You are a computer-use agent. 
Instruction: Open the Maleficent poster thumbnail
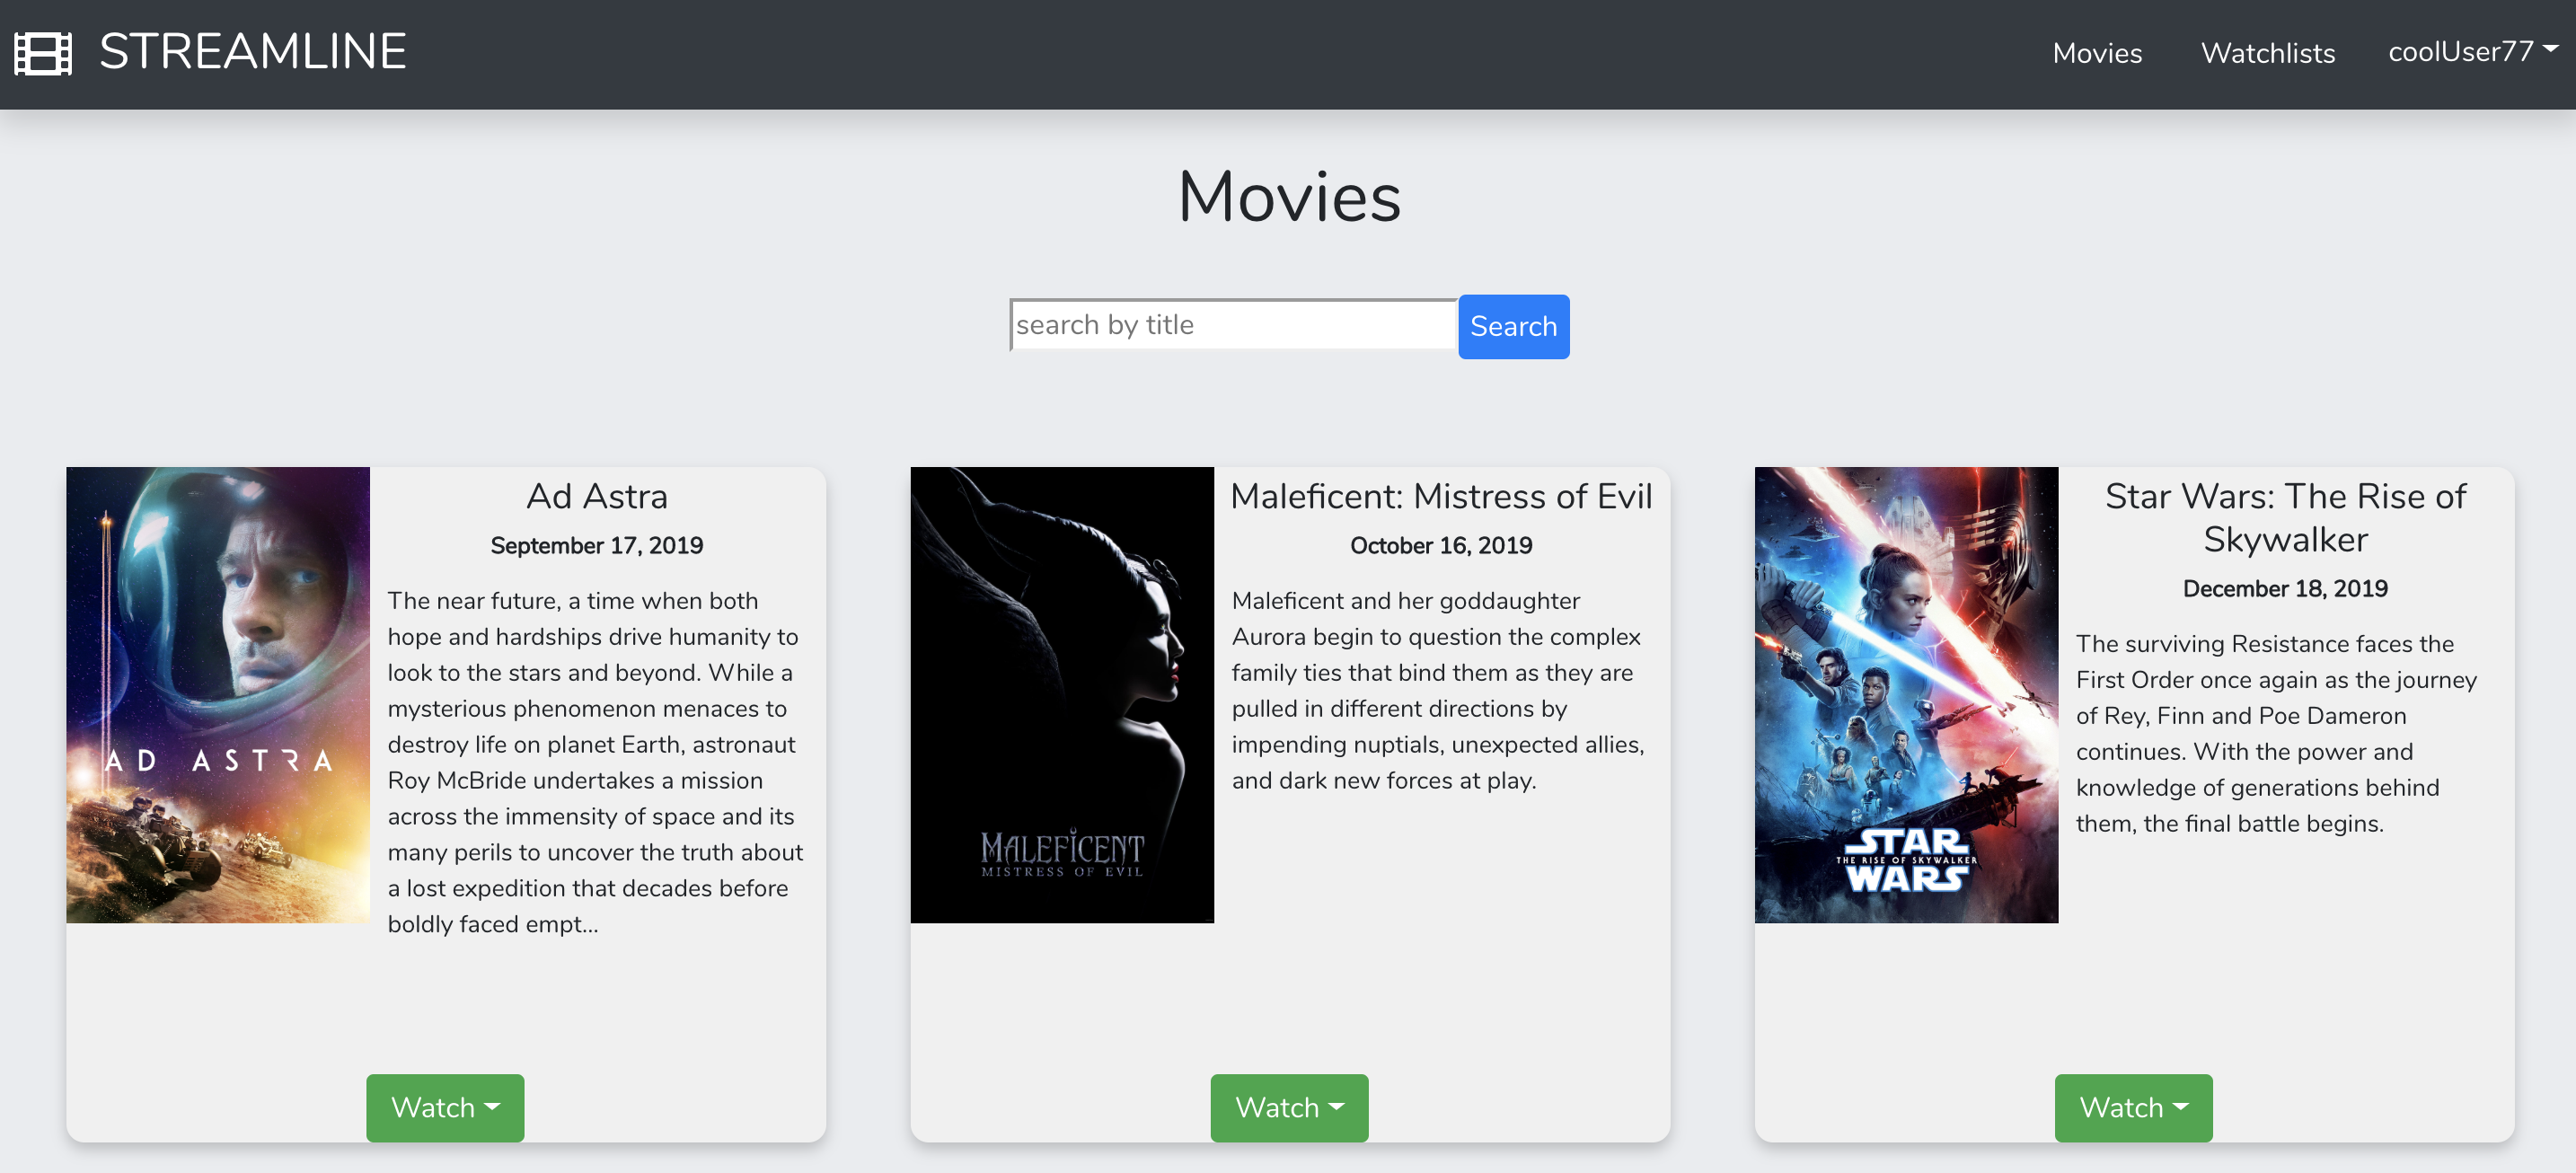tap(1062, 694)
